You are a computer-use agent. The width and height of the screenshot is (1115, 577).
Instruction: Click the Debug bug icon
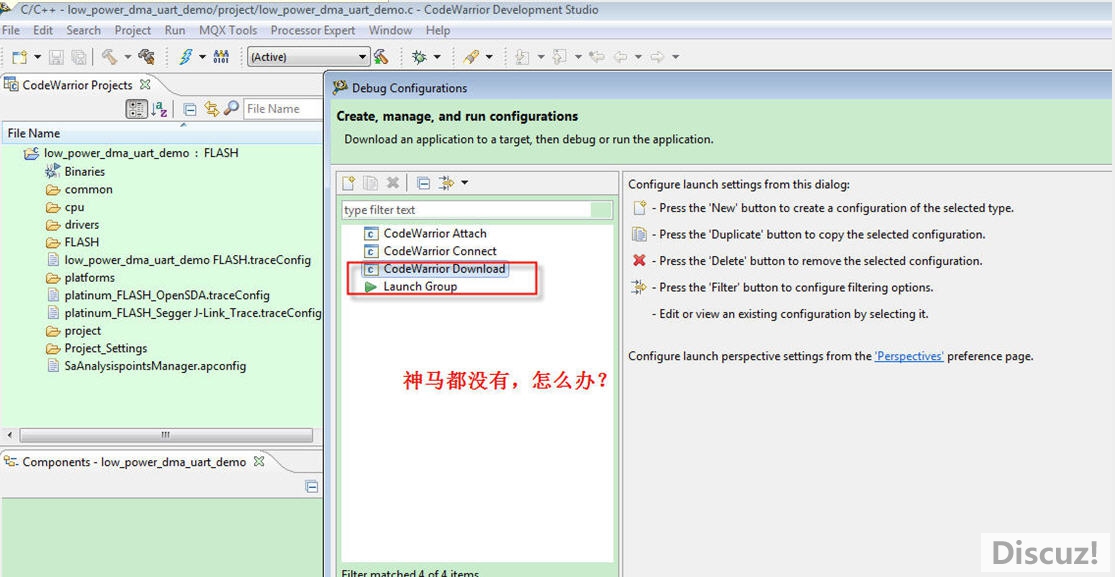pos(420,57)
